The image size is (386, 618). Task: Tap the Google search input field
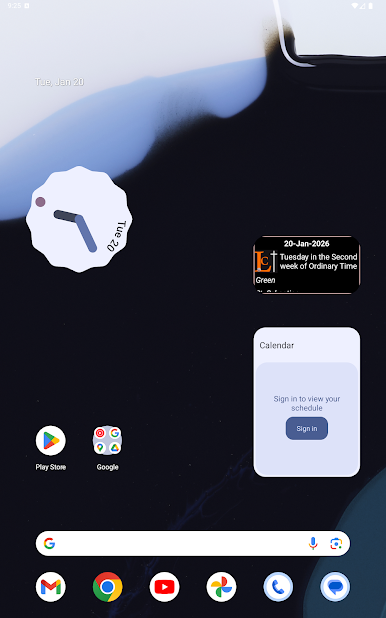tap(193, 544)
